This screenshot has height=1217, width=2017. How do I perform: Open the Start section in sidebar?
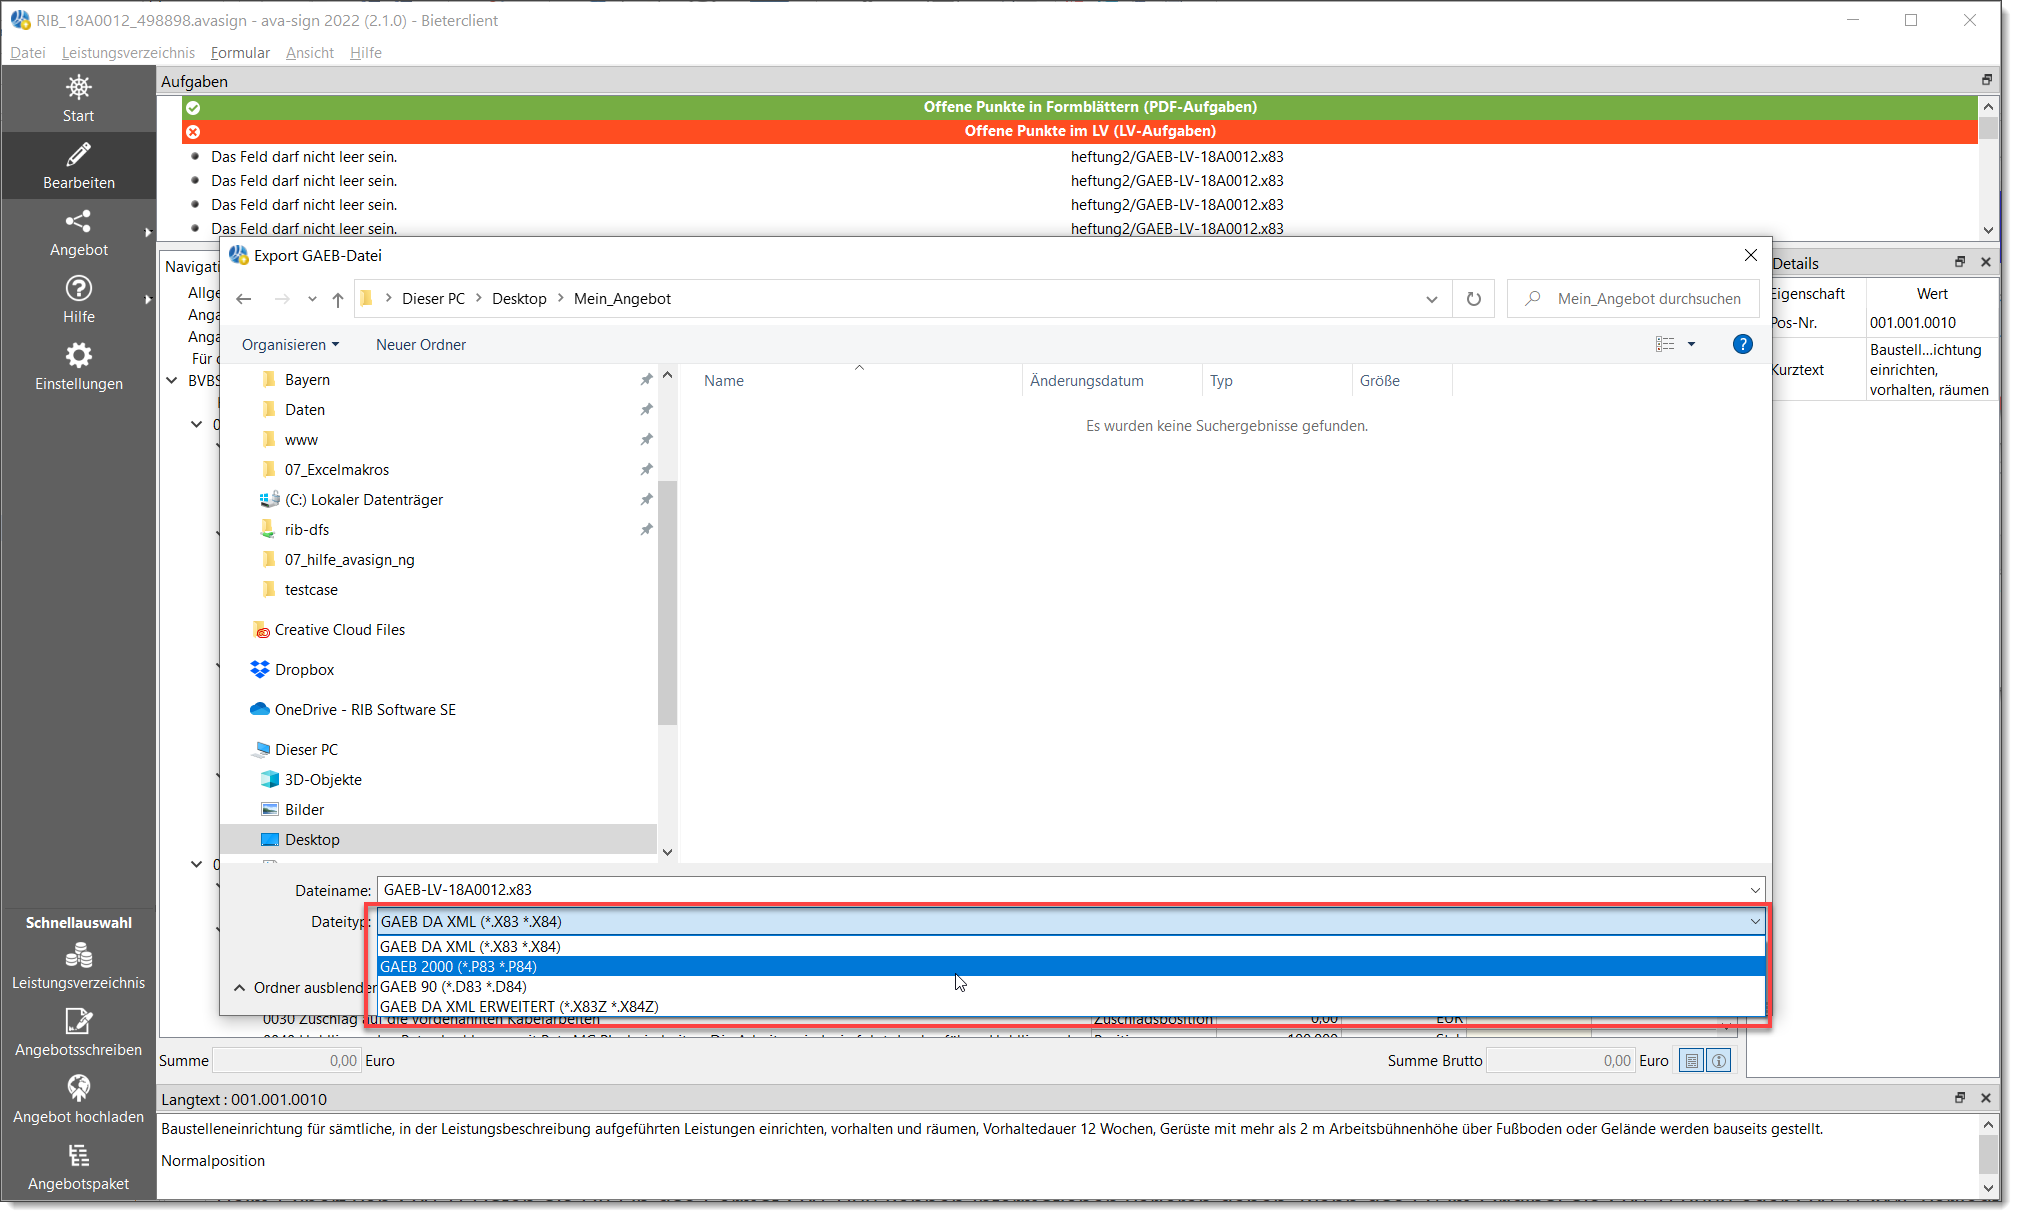(78, 99)
